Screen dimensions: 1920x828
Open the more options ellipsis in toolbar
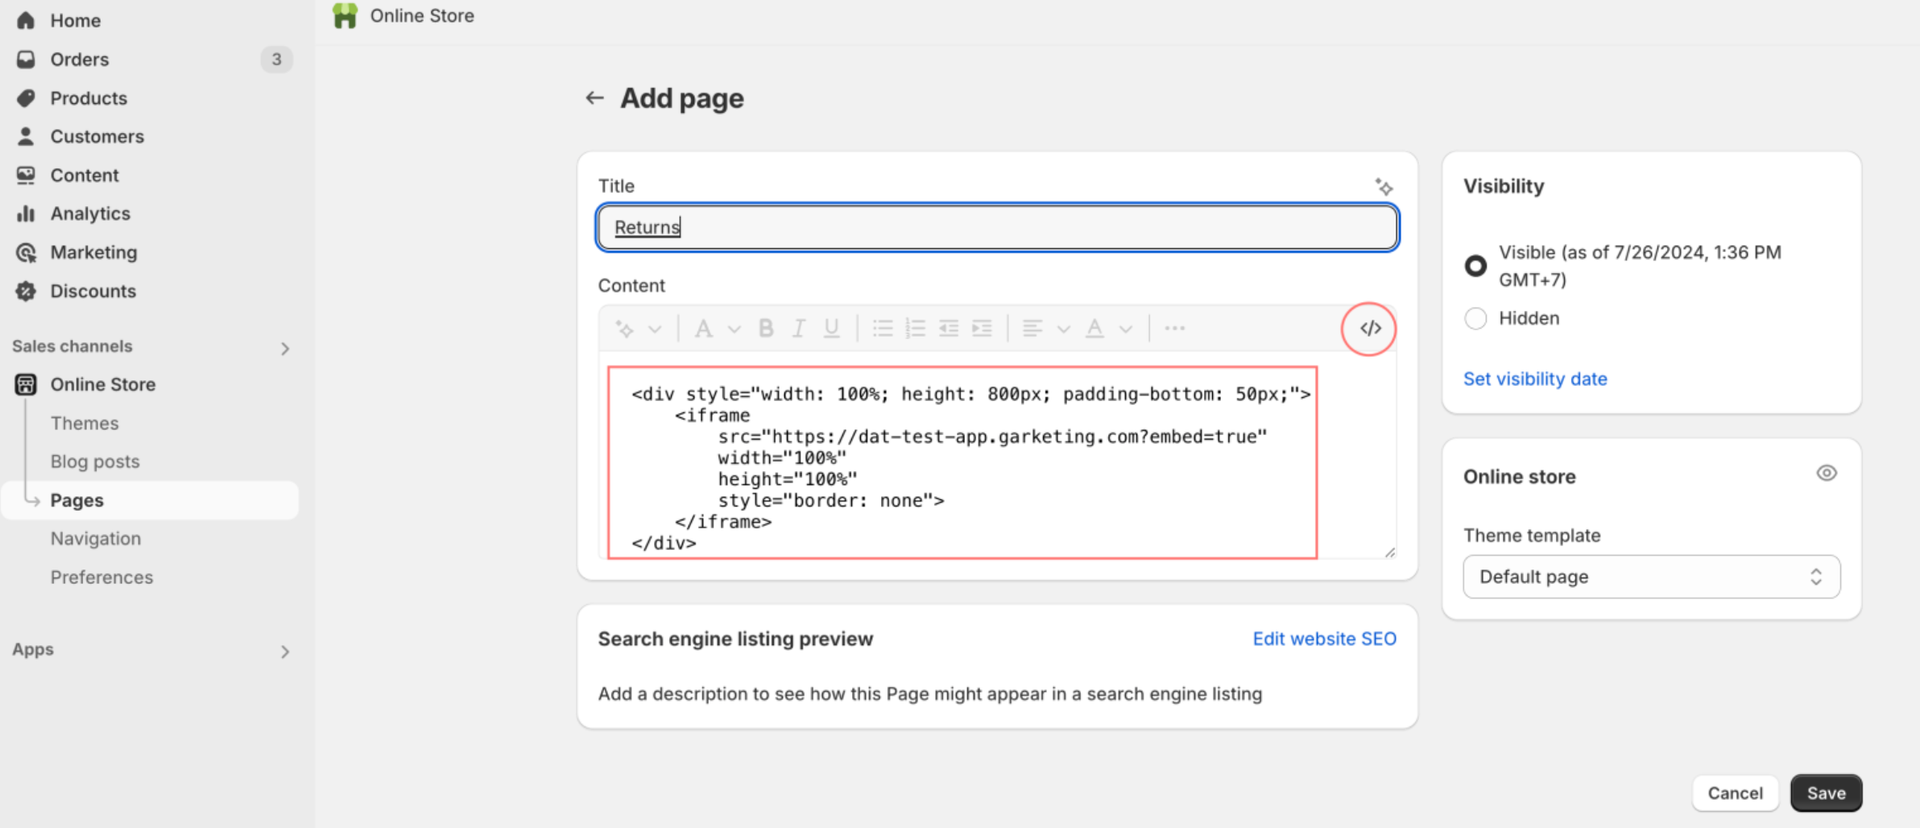click(x=1175, y=329)
